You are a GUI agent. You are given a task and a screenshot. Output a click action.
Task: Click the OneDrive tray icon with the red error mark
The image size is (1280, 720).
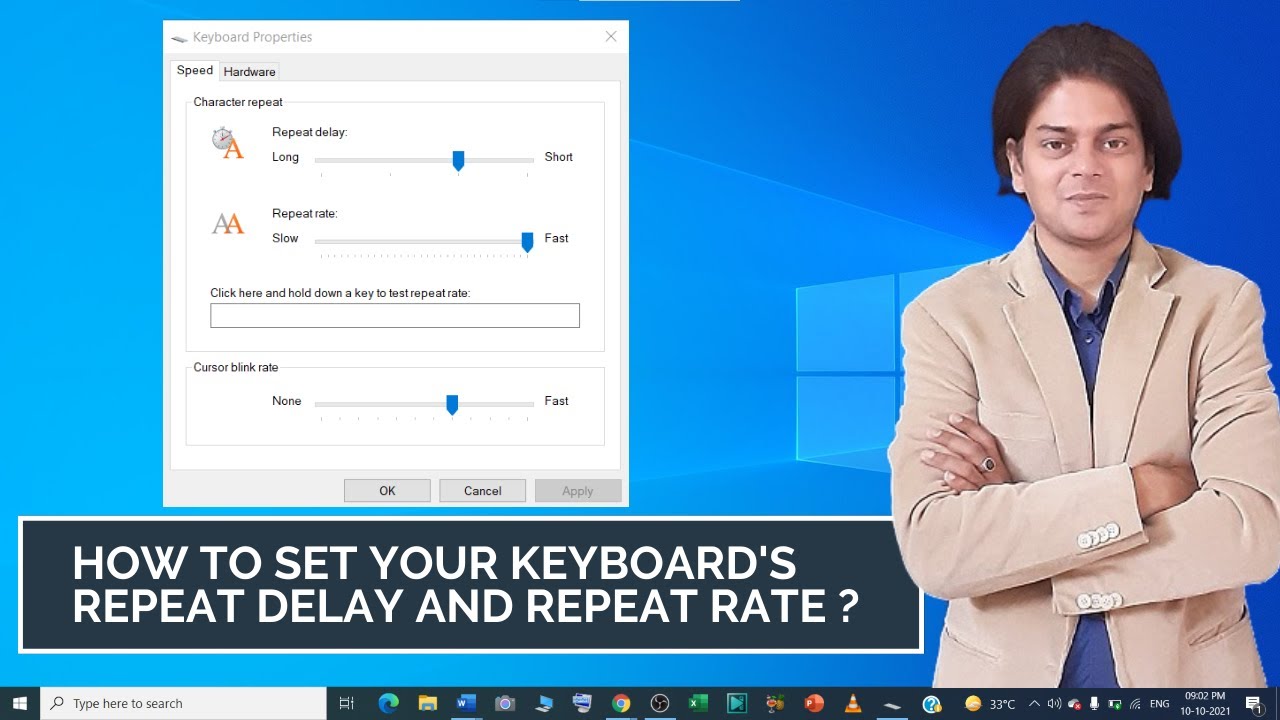click(1075, 704)
